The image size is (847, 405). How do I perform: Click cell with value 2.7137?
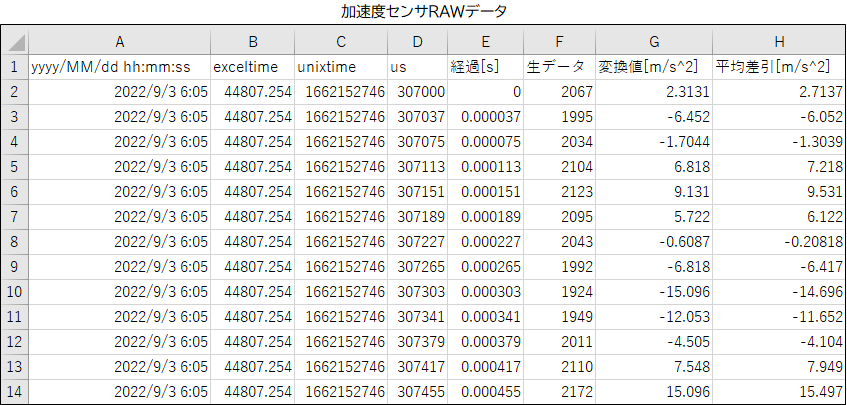tap(779, 92)
